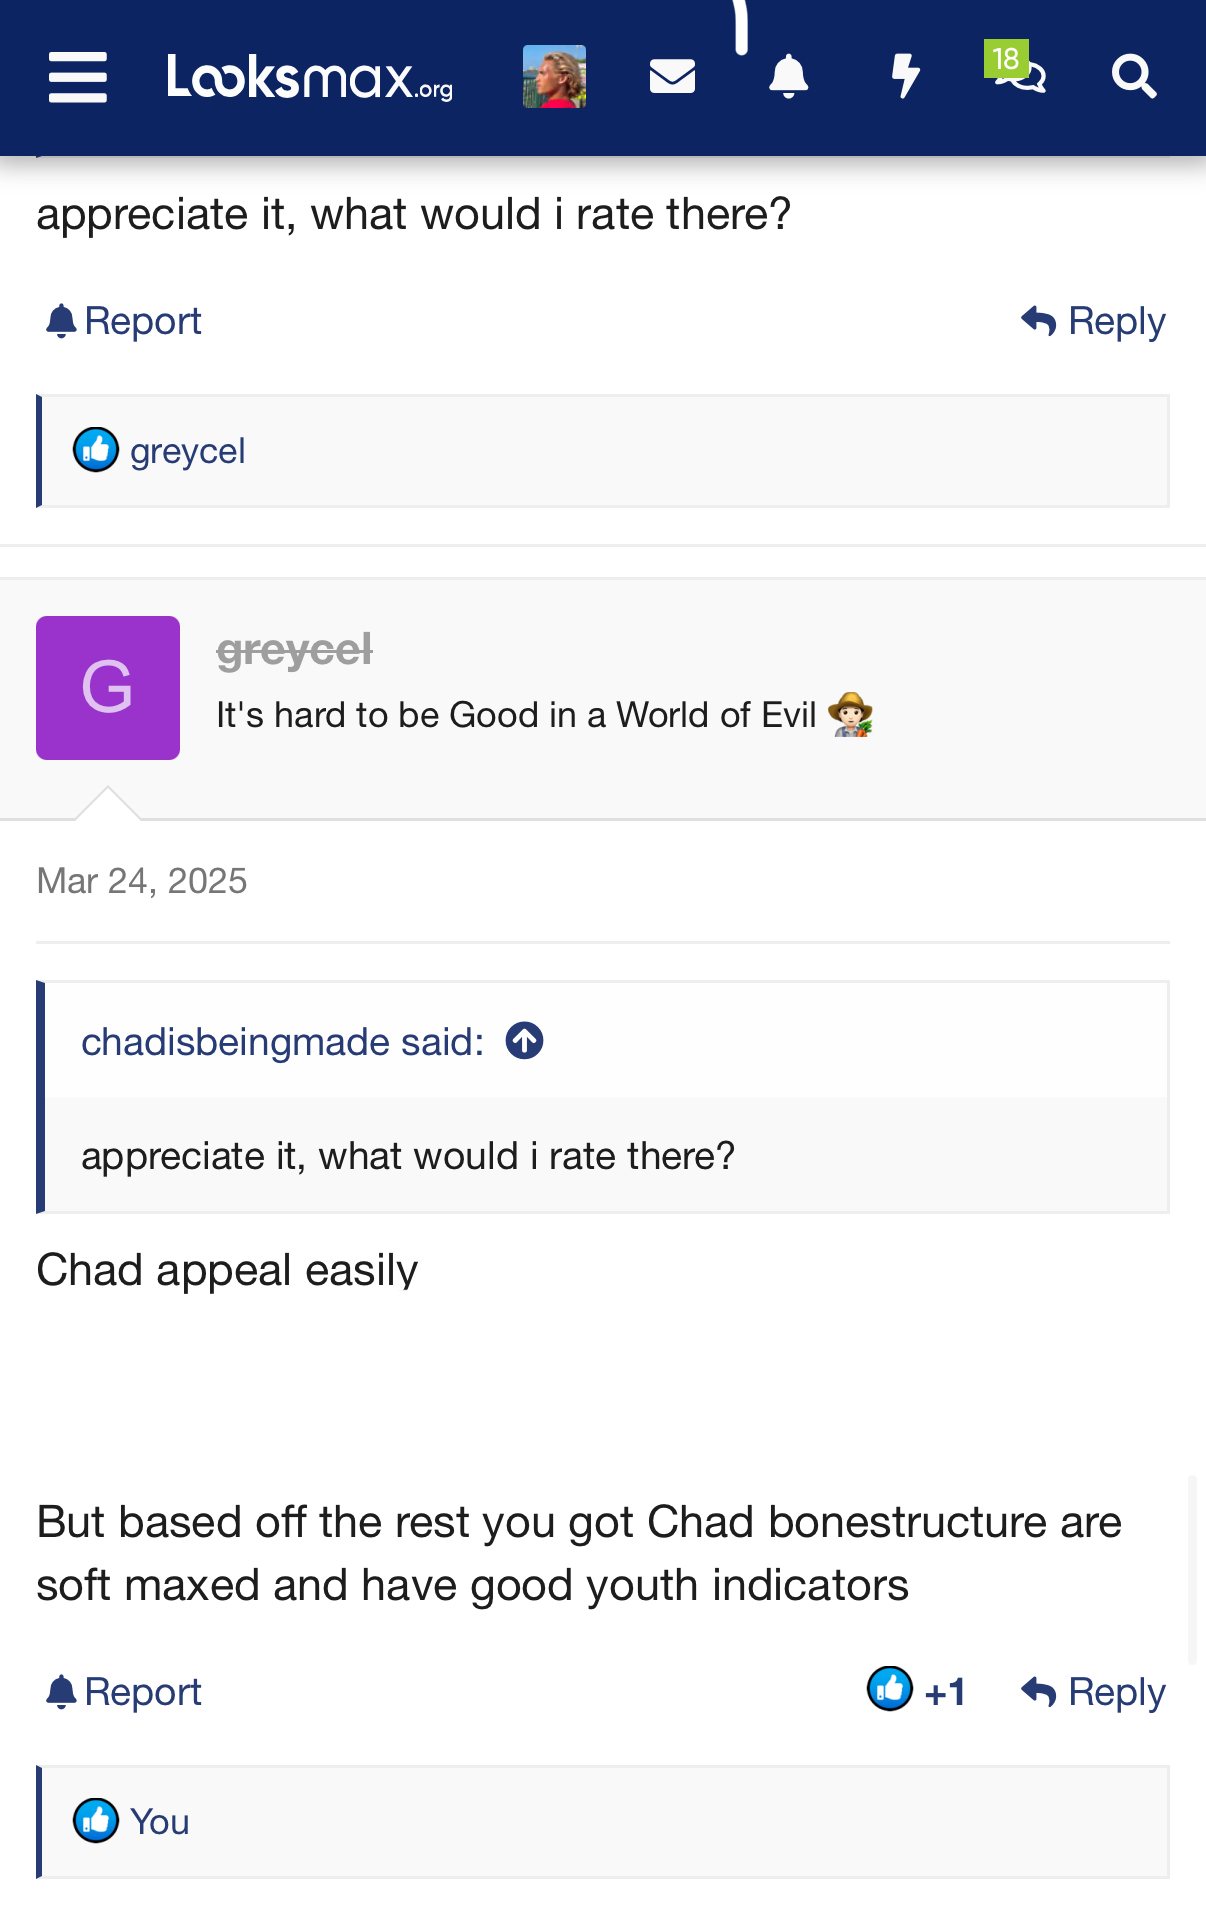
Task: Jump to quoted post via arrow icon
Action: [524, 1041]
